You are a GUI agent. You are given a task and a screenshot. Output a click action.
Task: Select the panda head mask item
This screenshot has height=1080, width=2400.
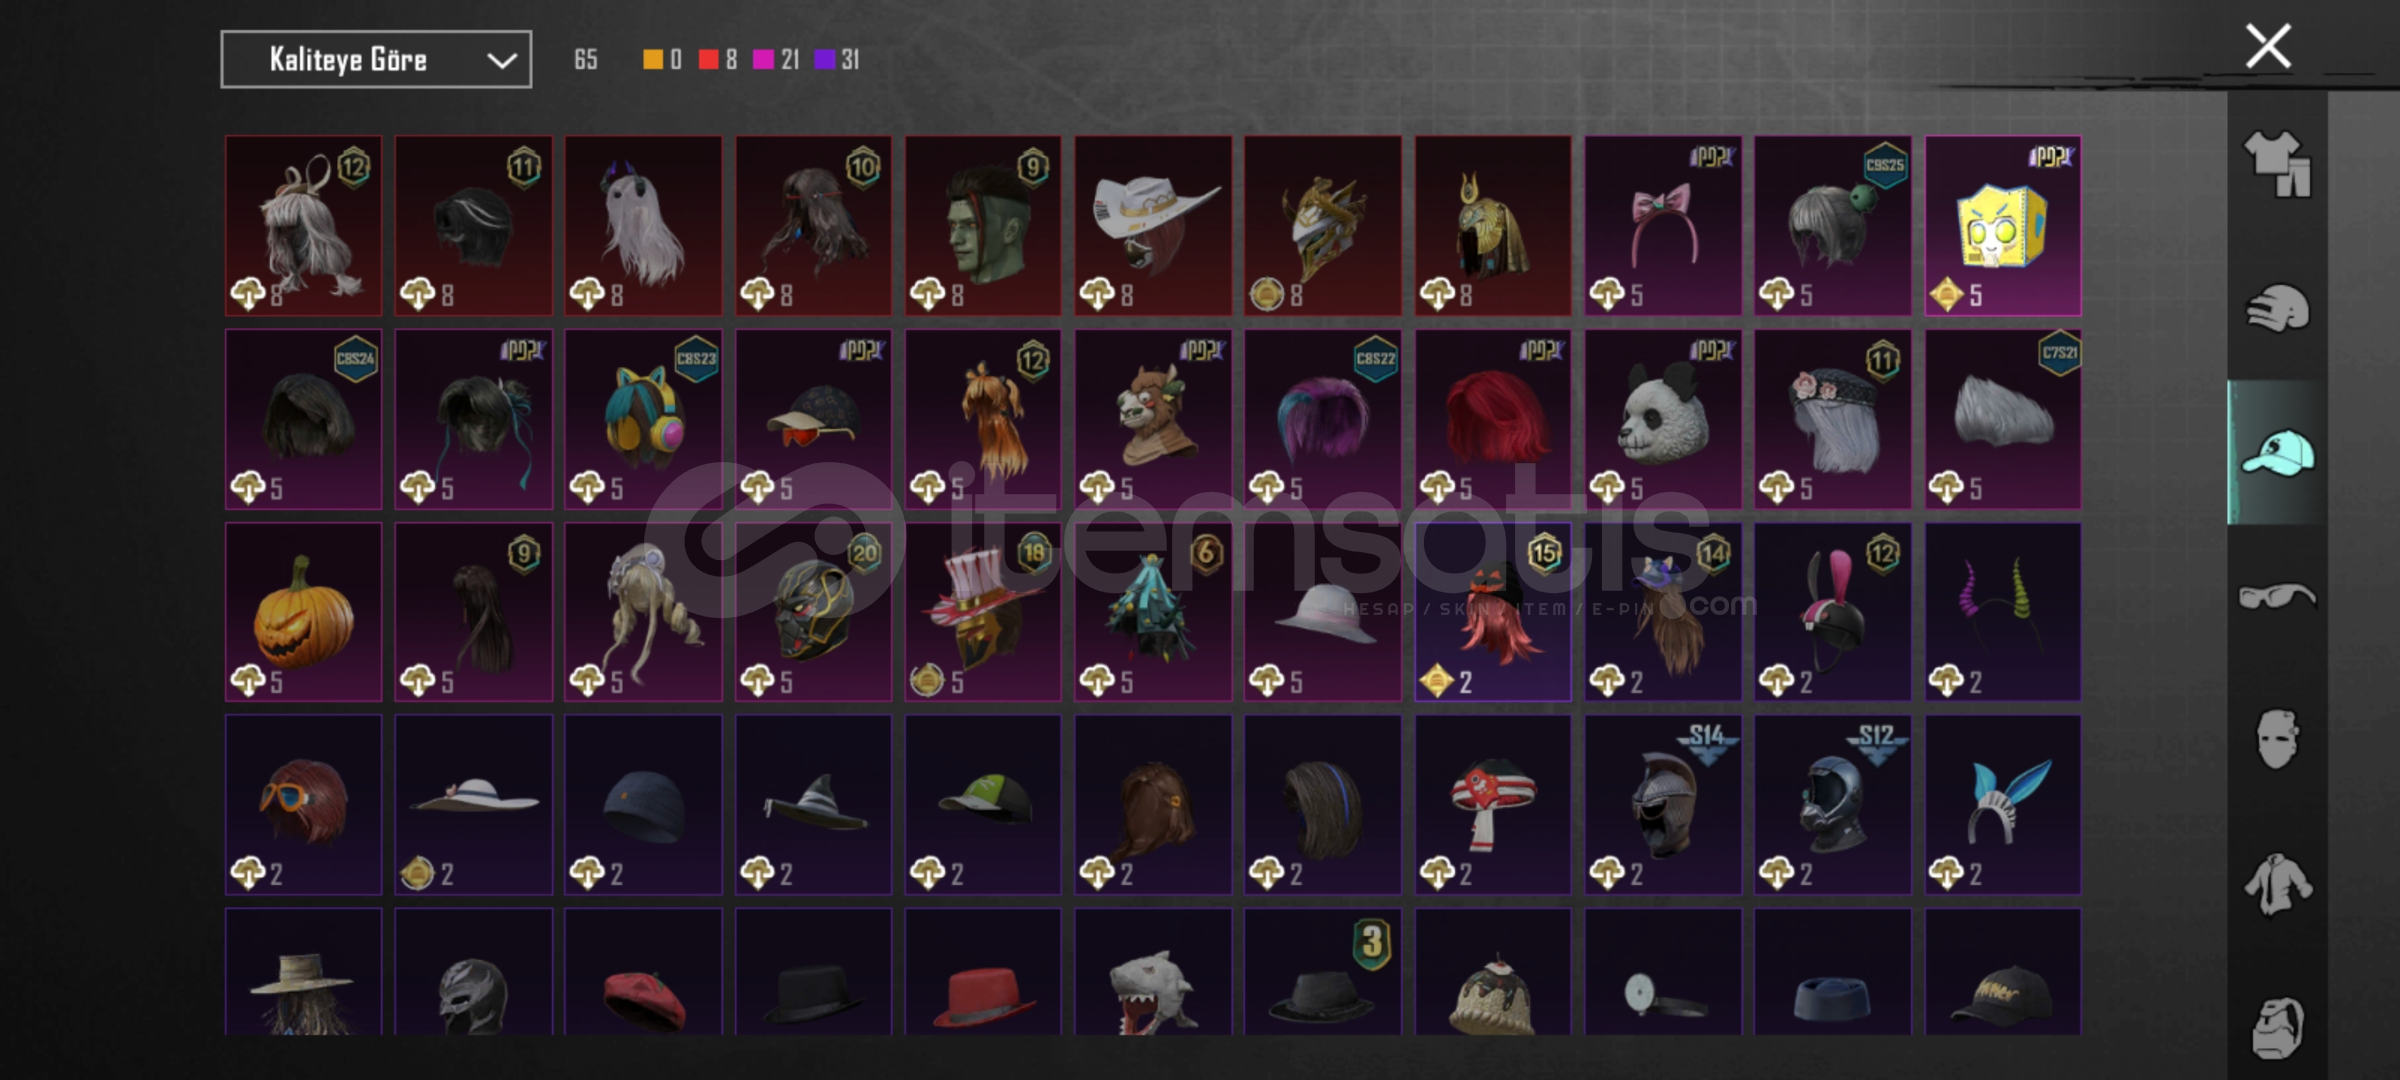tap(1662, 419)
